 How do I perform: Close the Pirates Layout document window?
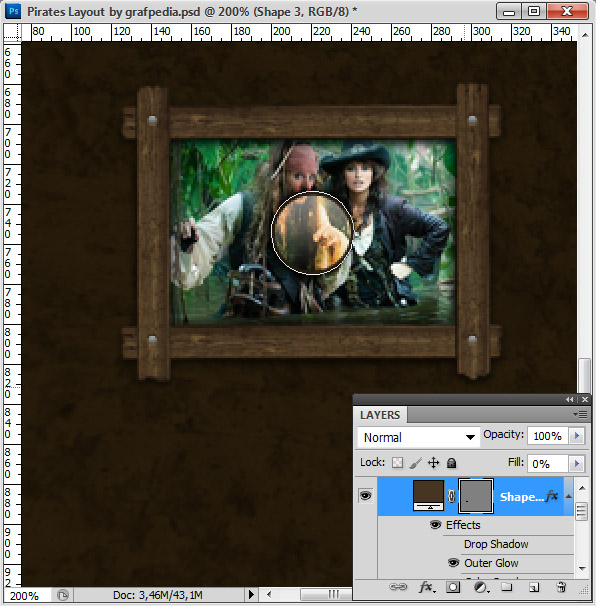(x=567, y=12)
